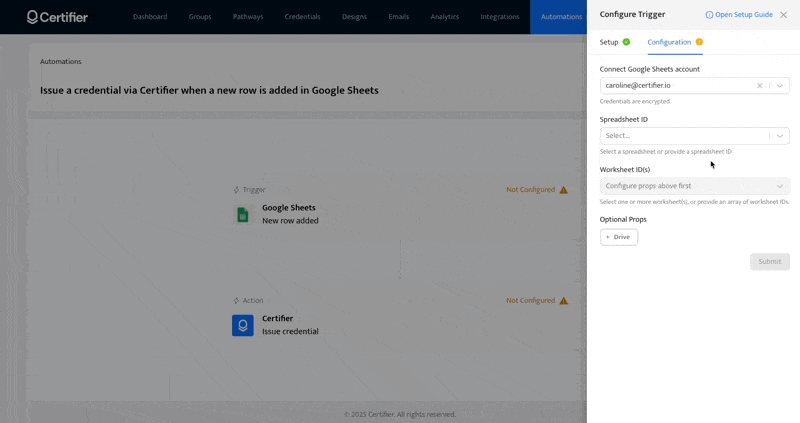Image resolution: width=800 pixels, height=423 pixels.
Task: Click the Submit button
Action: coord(769,262)
